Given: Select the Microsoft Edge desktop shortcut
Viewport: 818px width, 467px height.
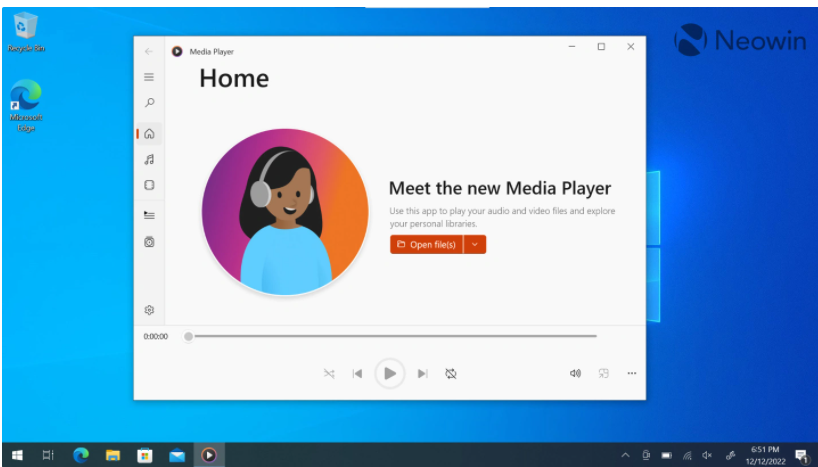Looking at the screenshot, I should point(26,105).
